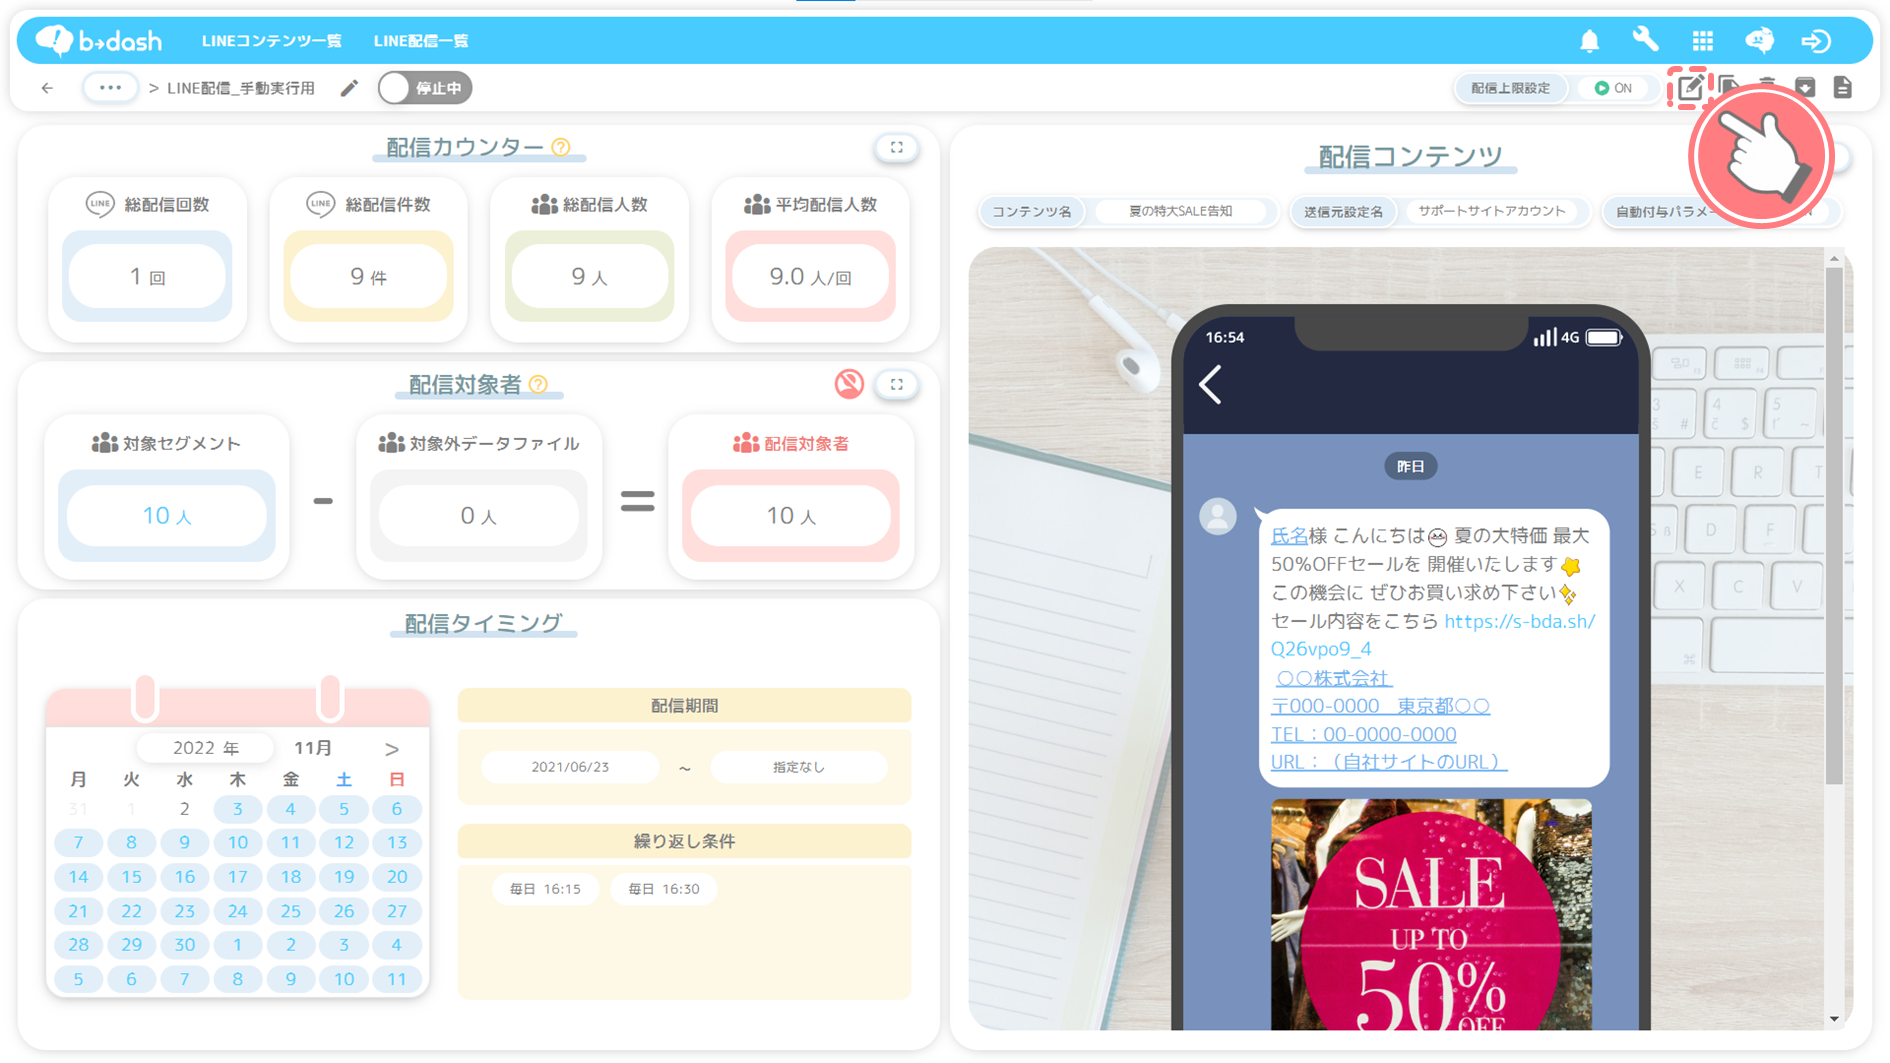Click the ○○株式会社 link
This screenshot has width=1890, height=1063.
pos(1333,678)
